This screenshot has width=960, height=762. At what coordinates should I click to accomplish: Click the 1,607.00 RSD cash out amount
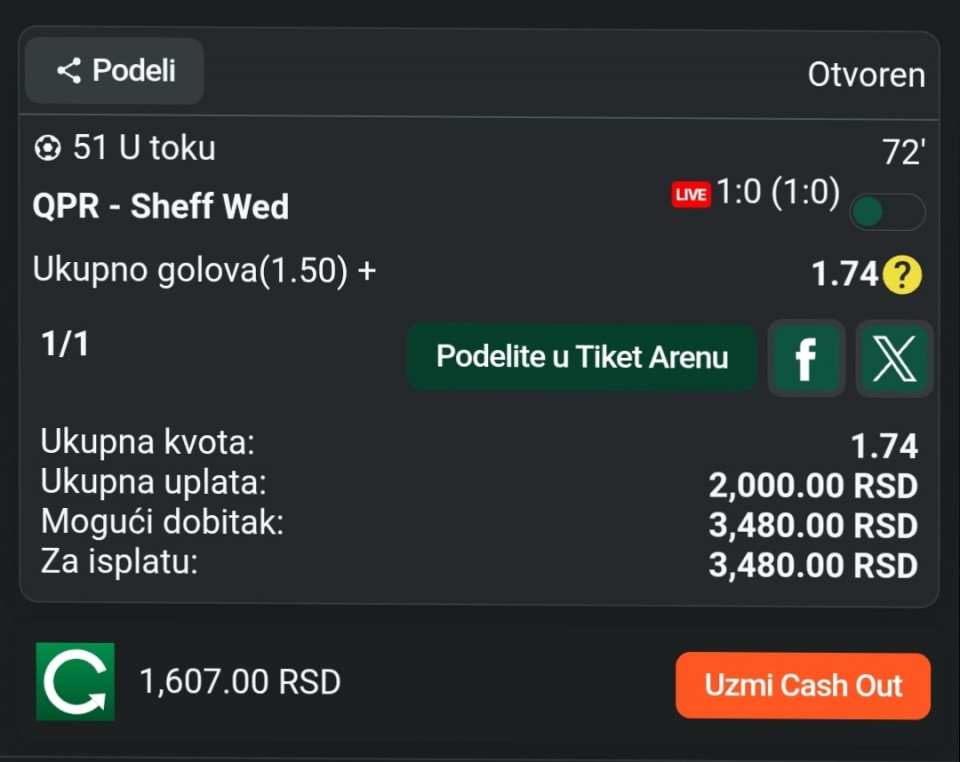tap(240, 682)
